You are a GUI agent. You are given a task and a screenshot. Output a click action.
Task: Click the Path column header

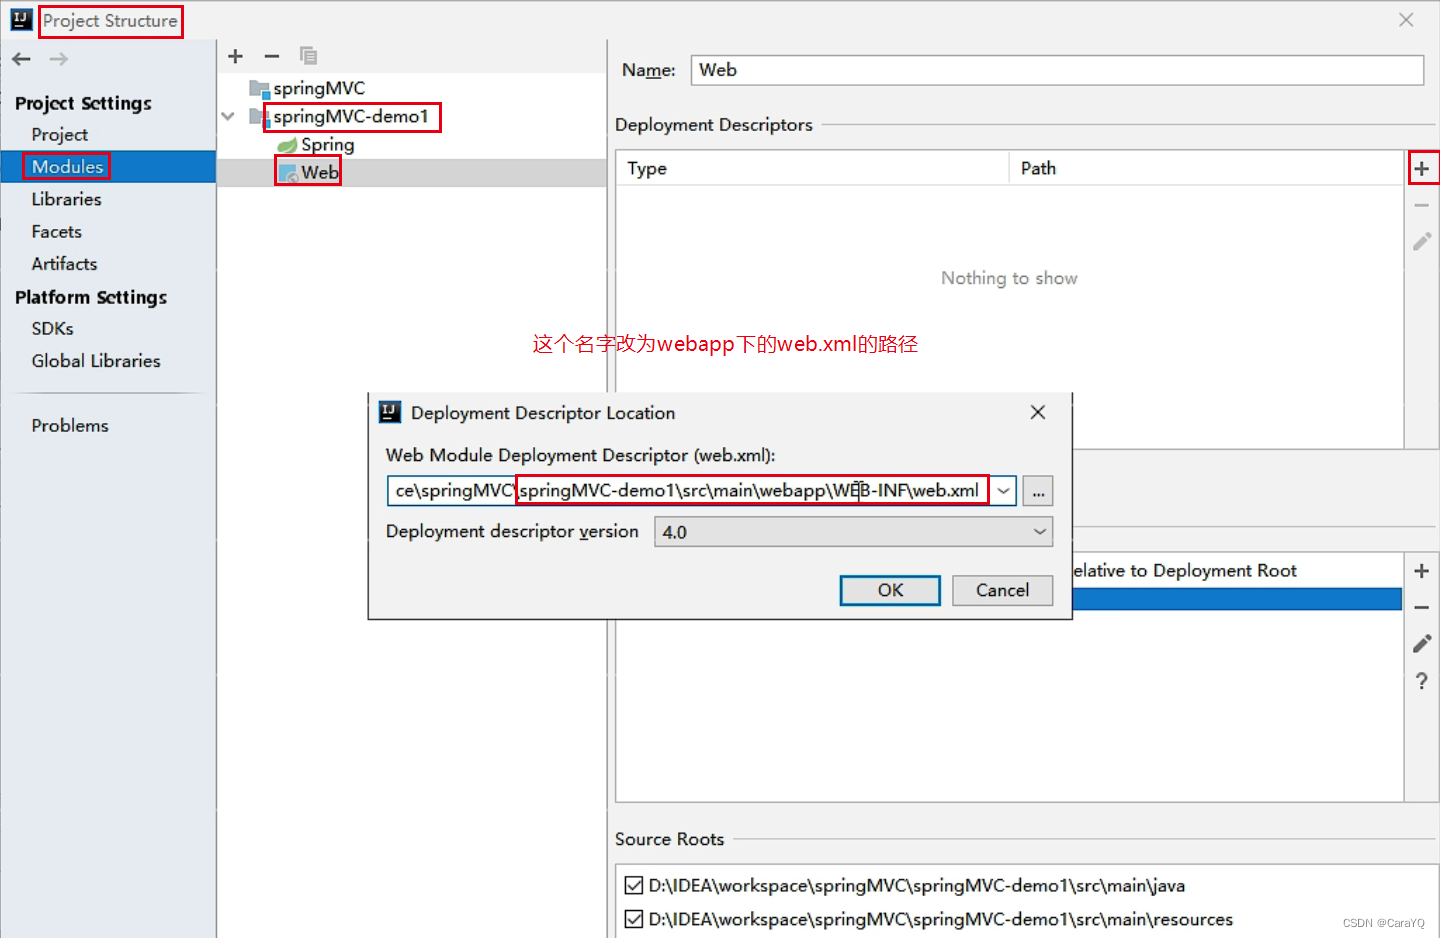1207,169
